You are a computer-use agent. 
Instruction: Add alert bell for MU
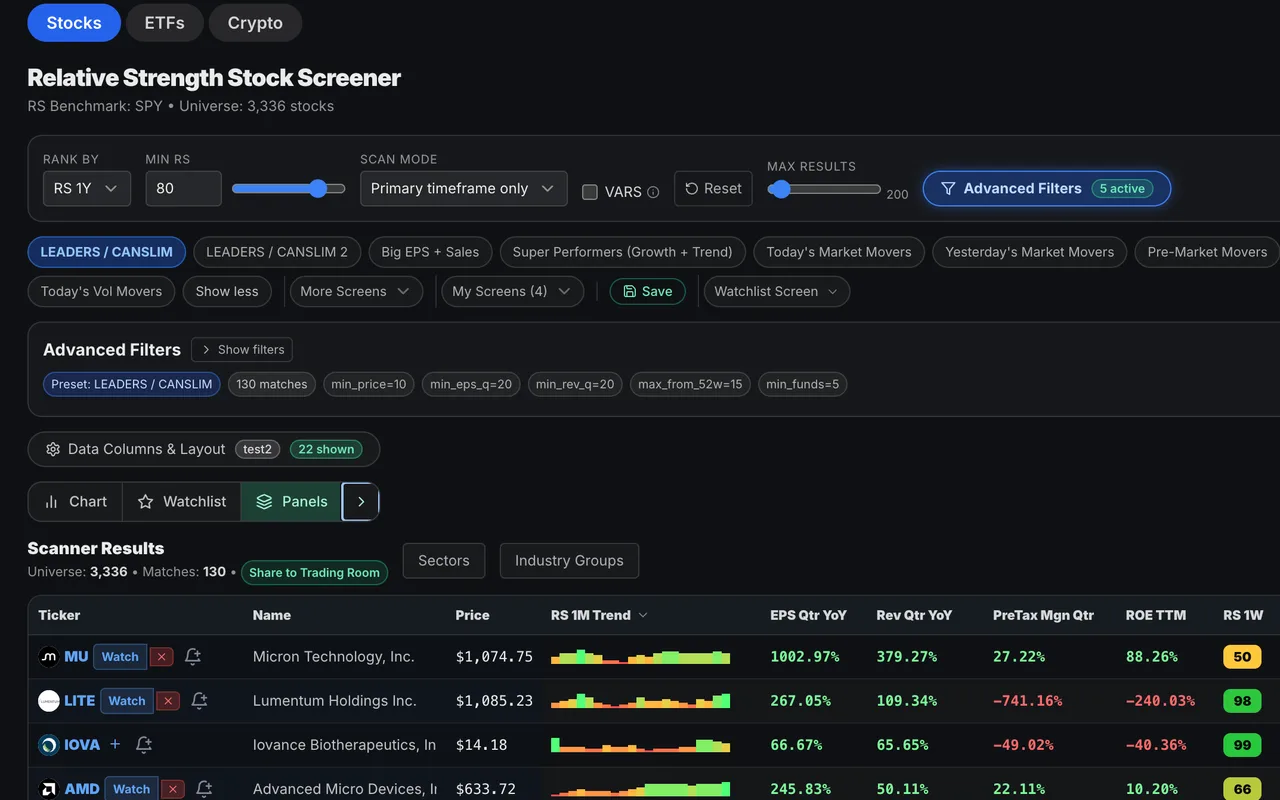tap(193, 657)
